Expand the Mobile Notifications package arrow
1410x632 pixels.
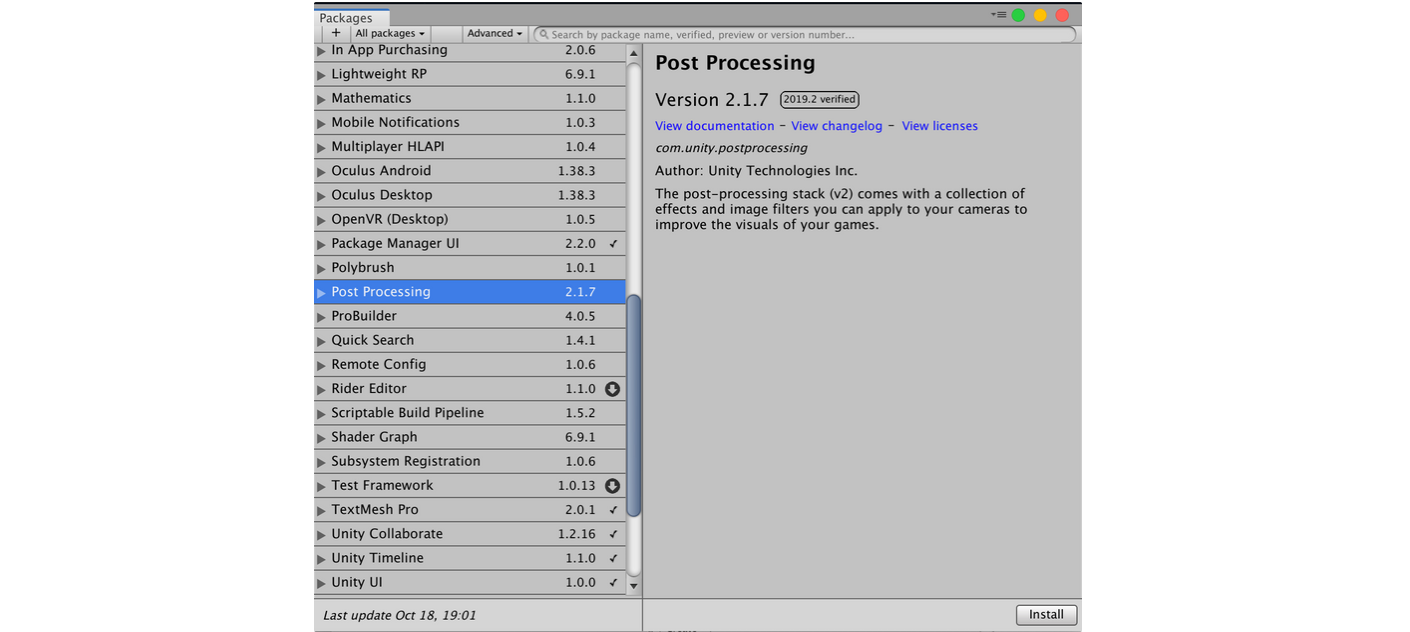pos(322,123)
